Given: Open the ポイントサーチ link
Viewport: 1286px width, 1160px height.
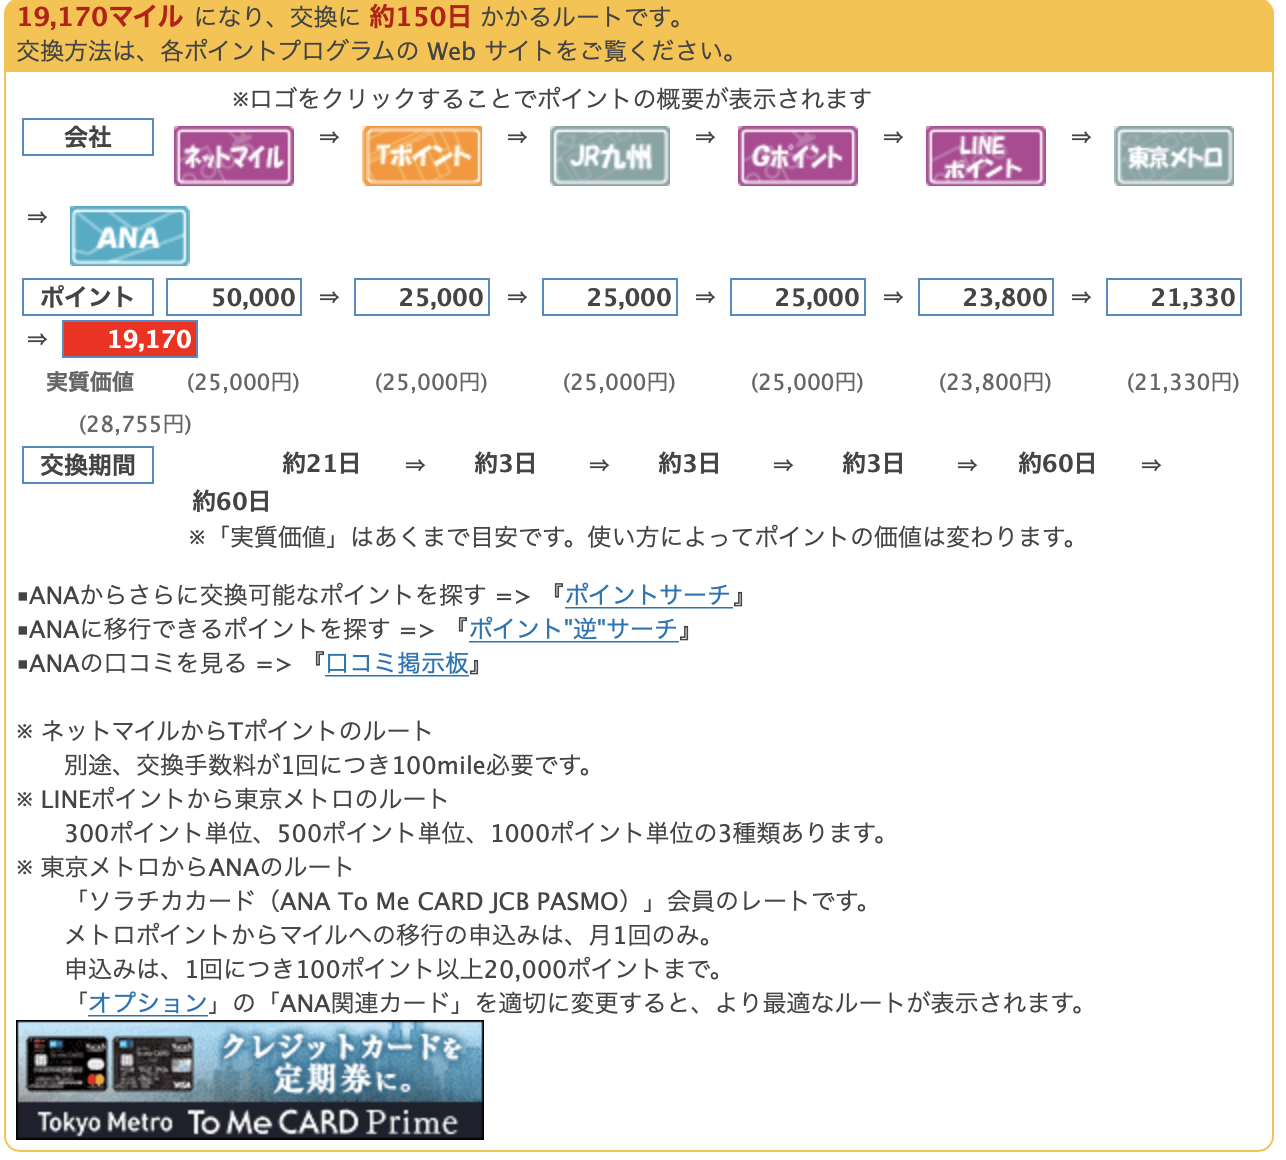Looking at the screenshot, I should pos(648,595).
